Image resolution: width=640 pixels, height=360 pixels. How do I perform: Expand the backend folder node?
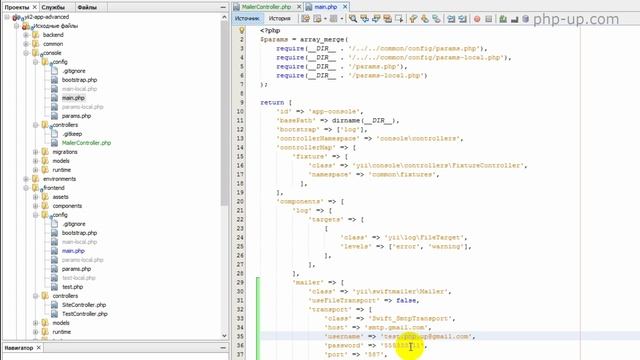point(26,35)
